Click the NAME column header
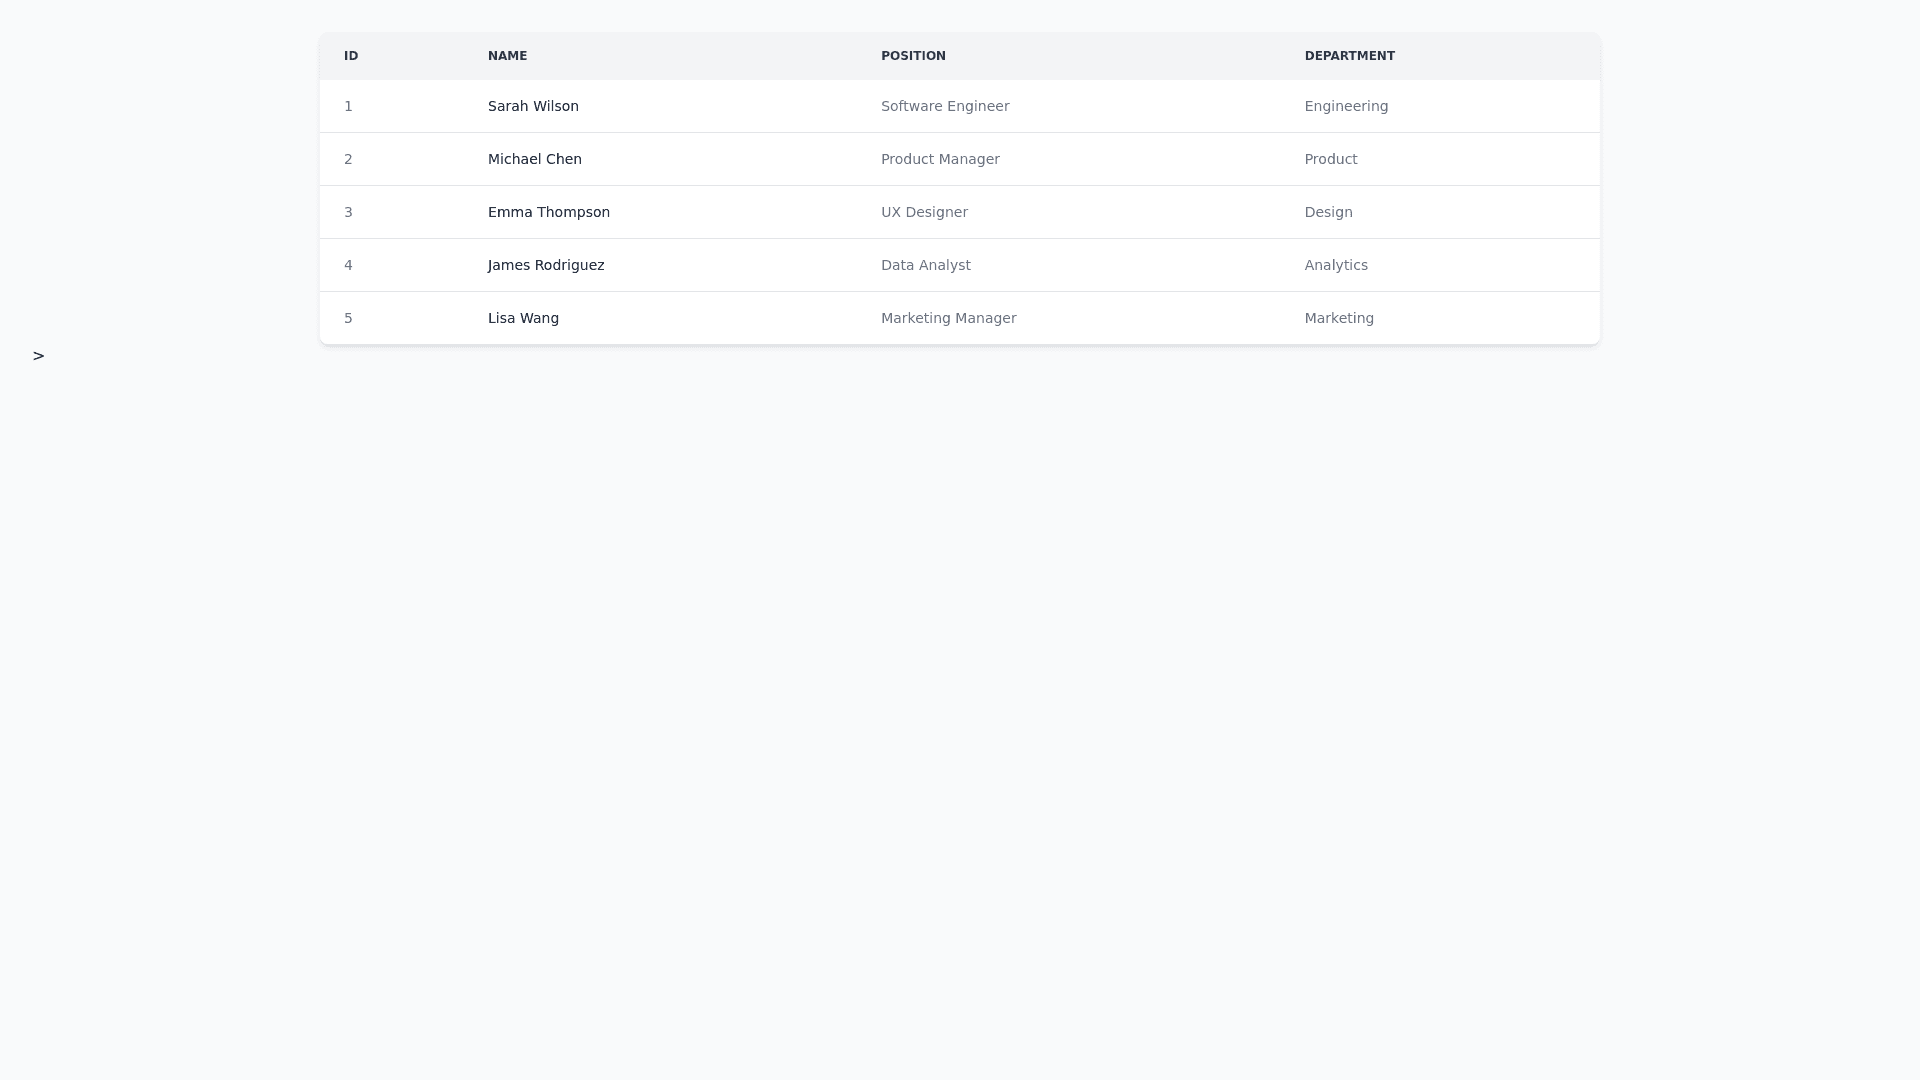 (x=507, y=56)
